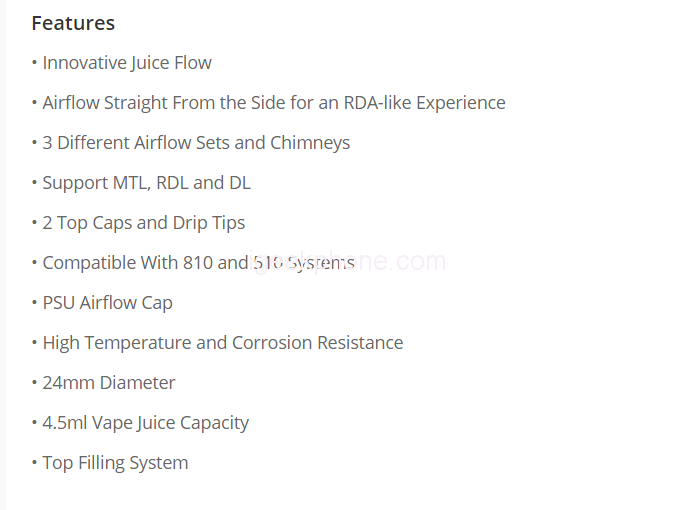Click the bullet before Innovative Juice Flow

[x=34, y=63]
